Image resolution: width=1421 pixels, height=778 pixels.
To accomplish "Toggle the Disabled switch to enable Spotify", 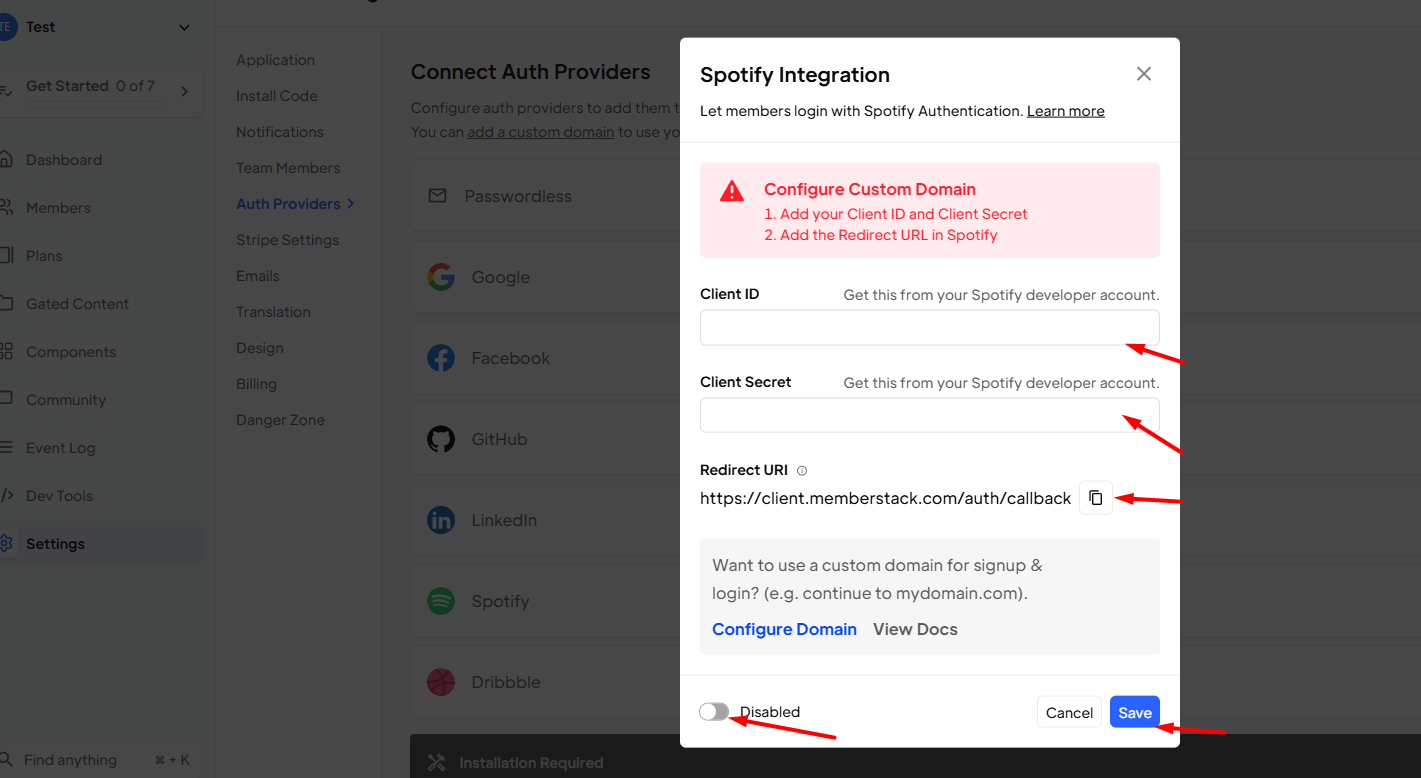I will point(714,711).
